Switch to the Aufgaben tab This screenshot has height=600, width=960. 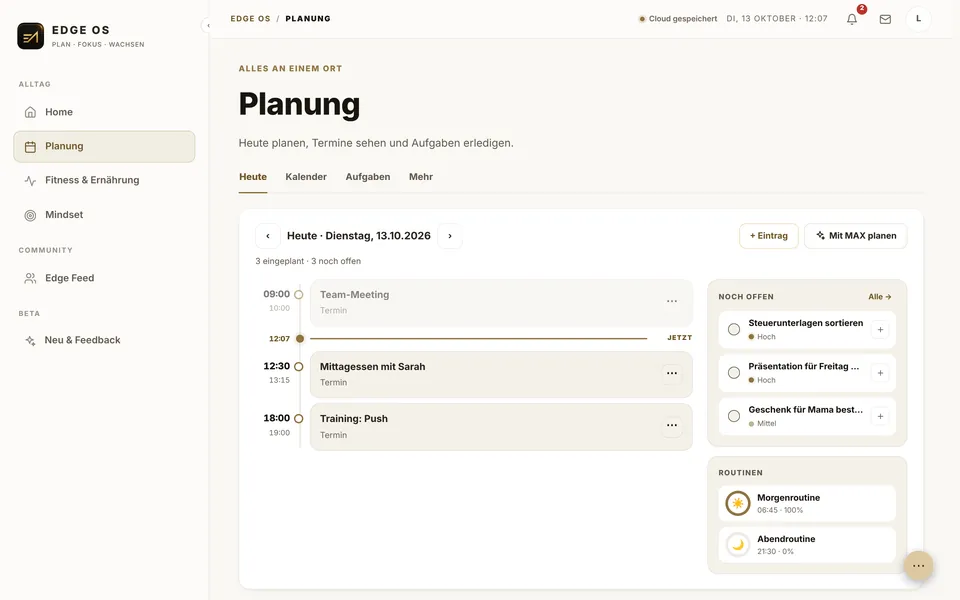368,177
